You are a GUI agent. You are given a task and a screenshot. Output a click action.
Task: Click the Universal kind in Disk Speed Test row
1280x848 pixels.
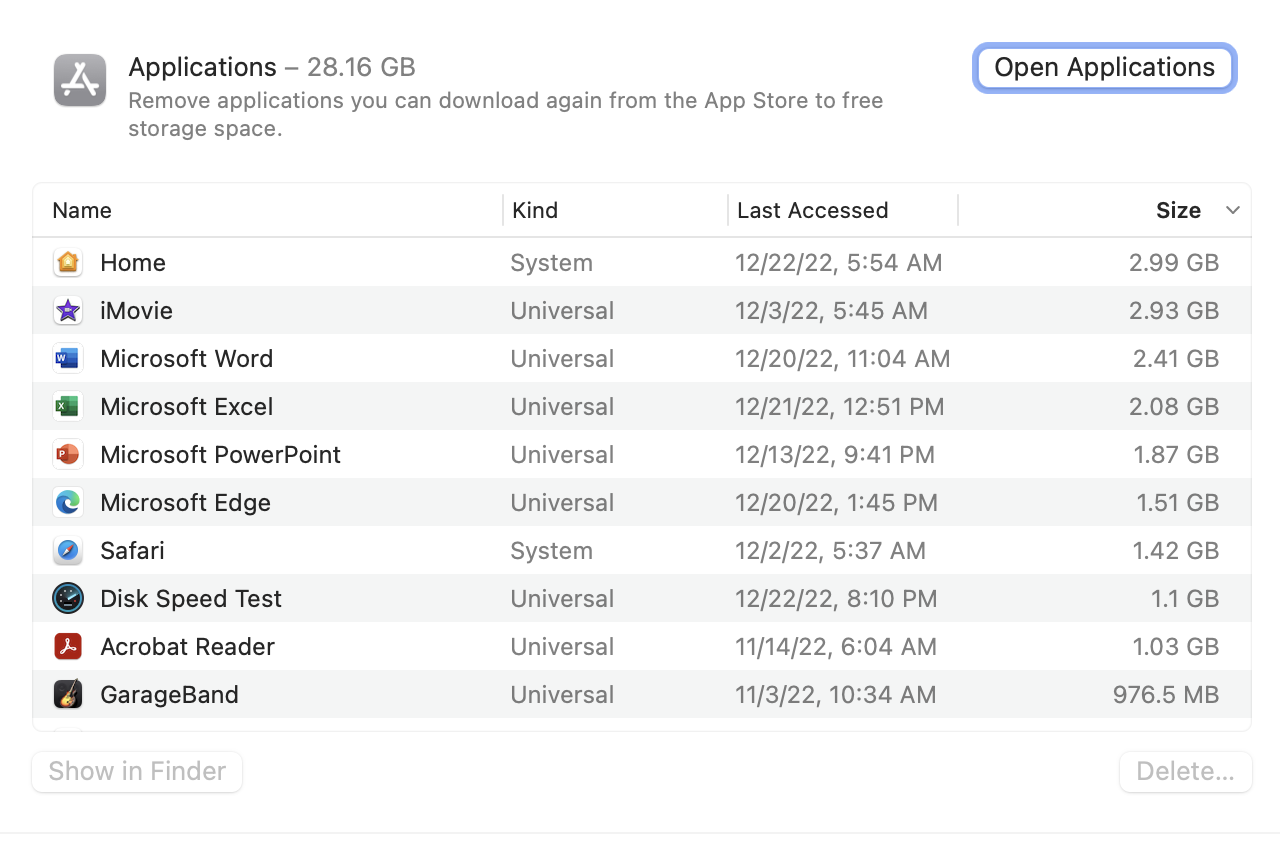point(562,599)
